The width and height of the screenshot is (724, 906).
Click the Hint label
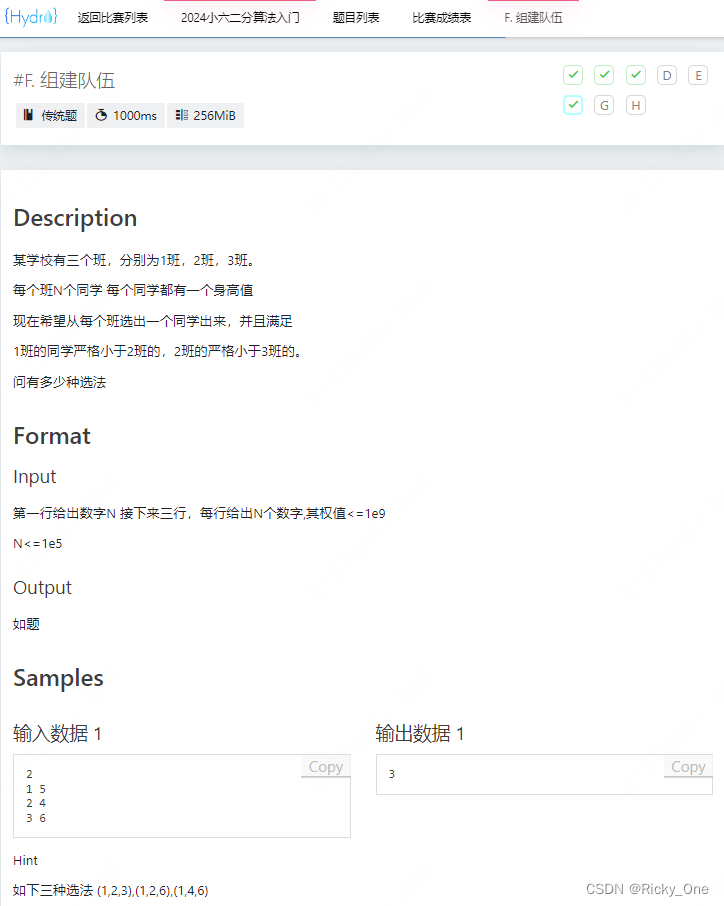25,860
